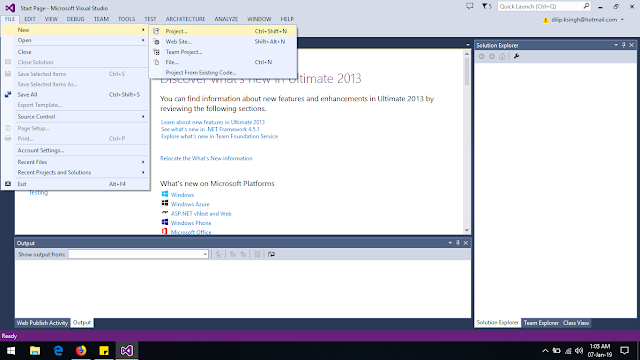Open the Action Center notification icon
This screenshot has height=360, width=640.
(624, 351)
